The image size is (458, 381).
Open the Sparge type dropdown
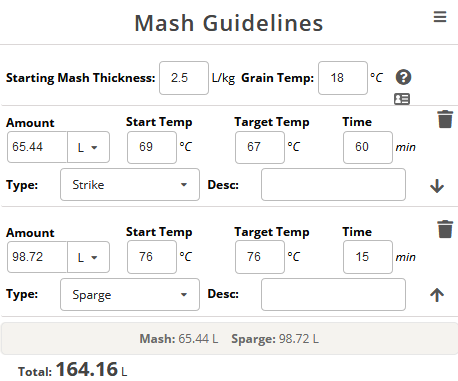click(x=130, y=295)
